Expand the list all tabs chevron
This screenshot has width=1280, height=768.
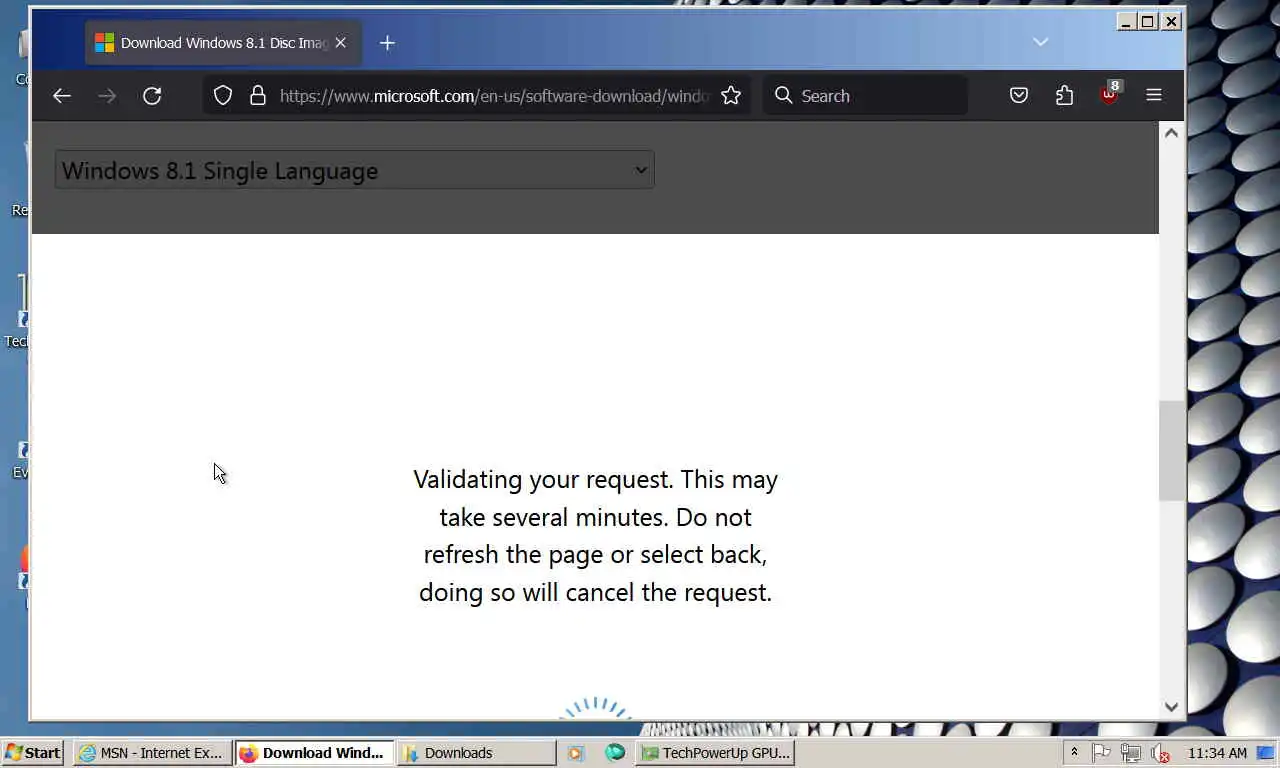tap(1041, 42)
